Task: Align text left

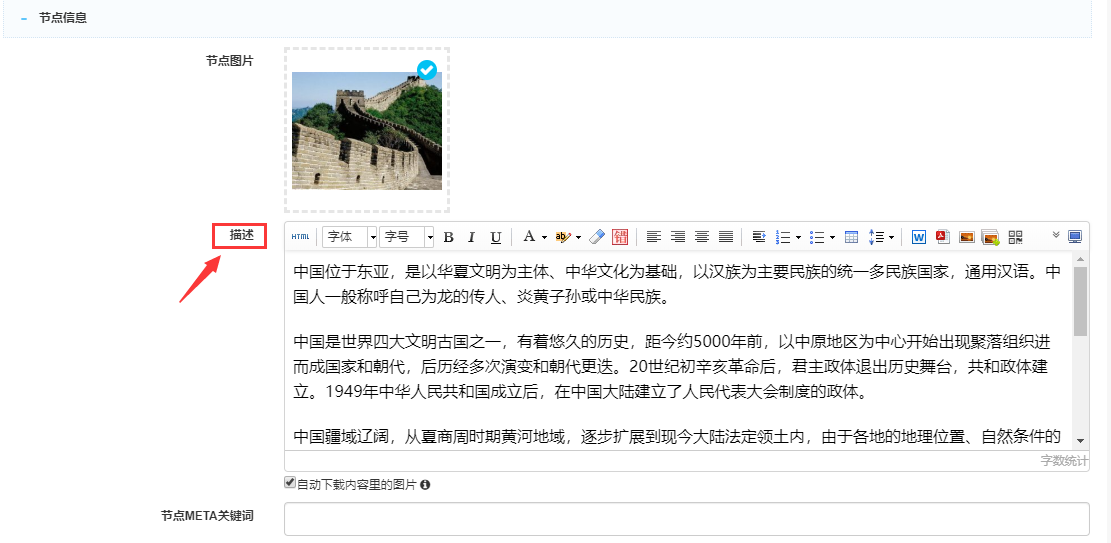Action: (653, 237)
